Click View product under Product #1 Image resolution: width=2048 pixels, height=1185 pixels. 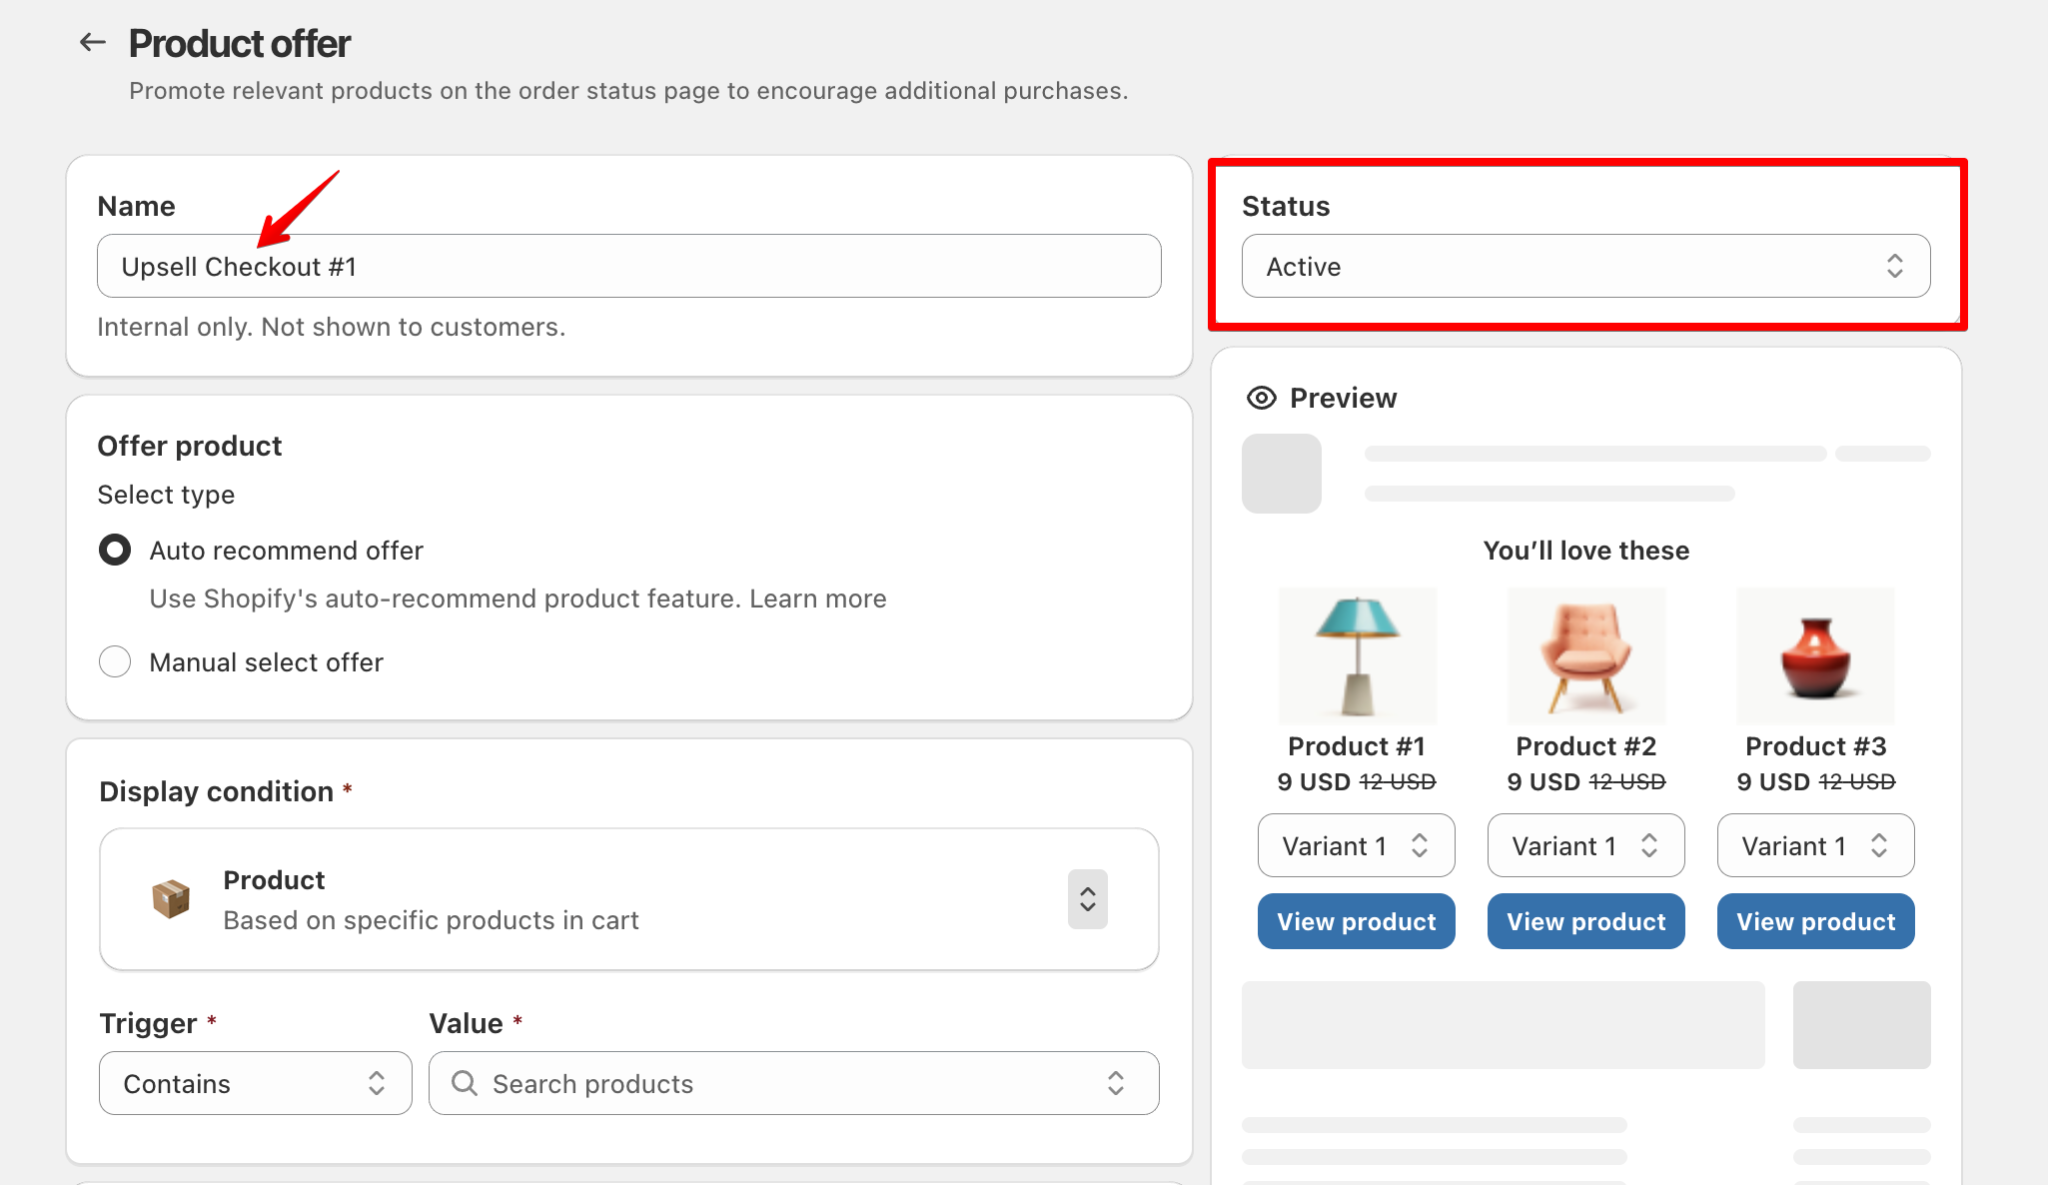pyautogui.click(x=1356, y=921)
